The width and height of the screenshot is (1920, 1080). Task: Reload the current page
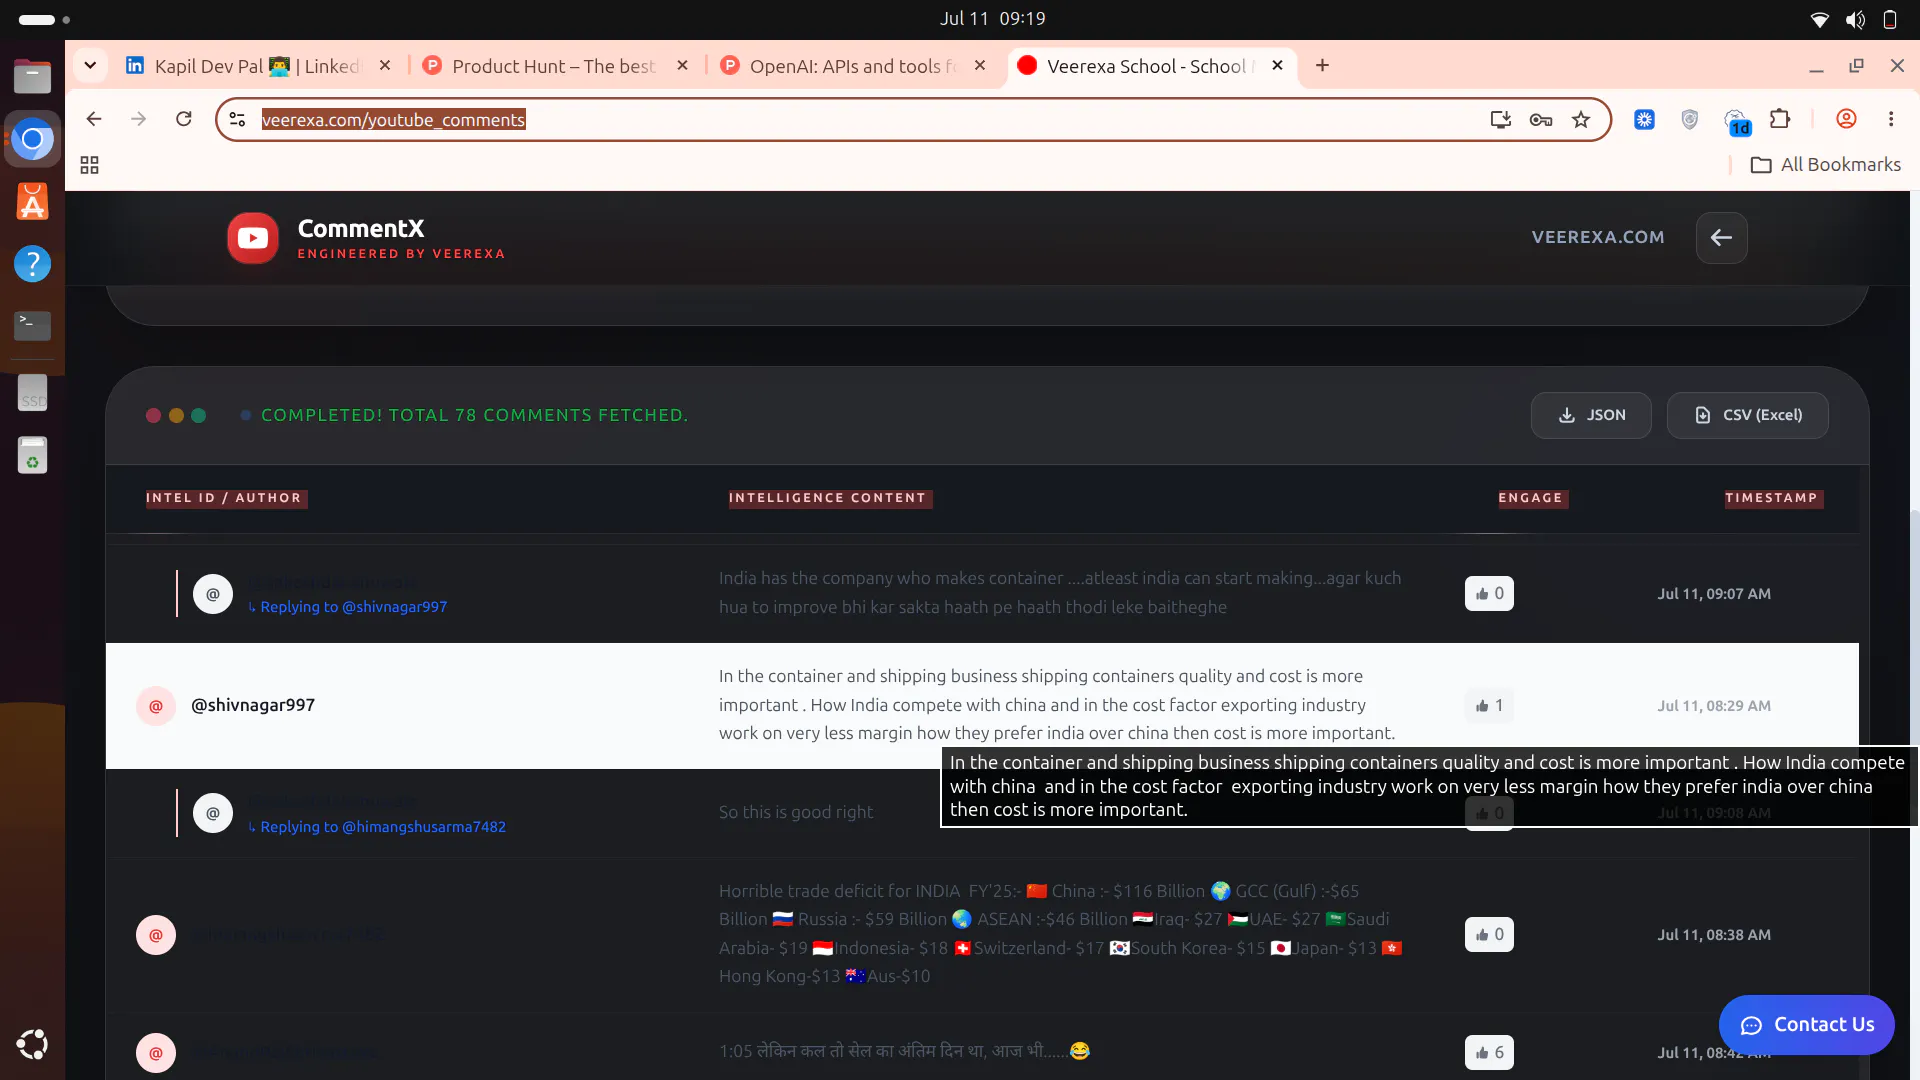[x=184, y=119]
